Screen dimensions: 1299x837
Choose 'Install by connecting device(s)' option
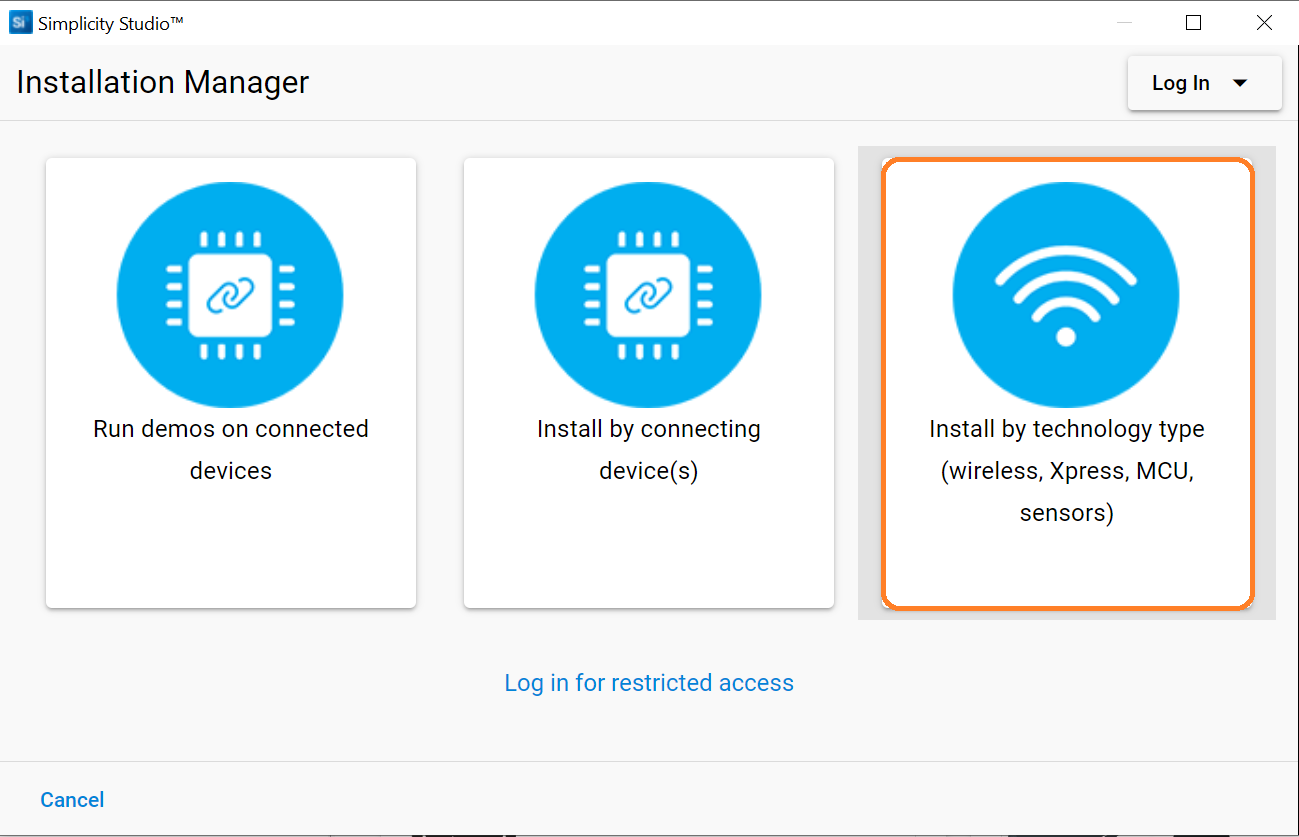point(648,382)
